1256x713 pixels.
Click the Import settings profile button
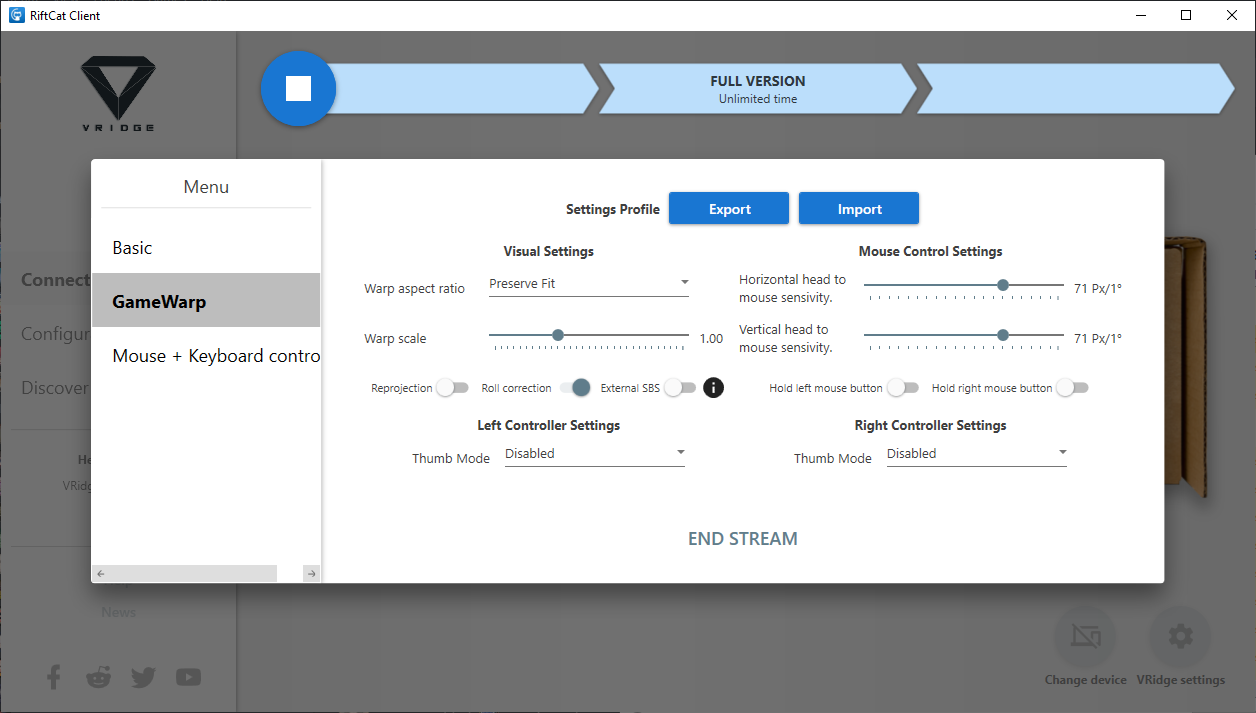click(859, 209)
